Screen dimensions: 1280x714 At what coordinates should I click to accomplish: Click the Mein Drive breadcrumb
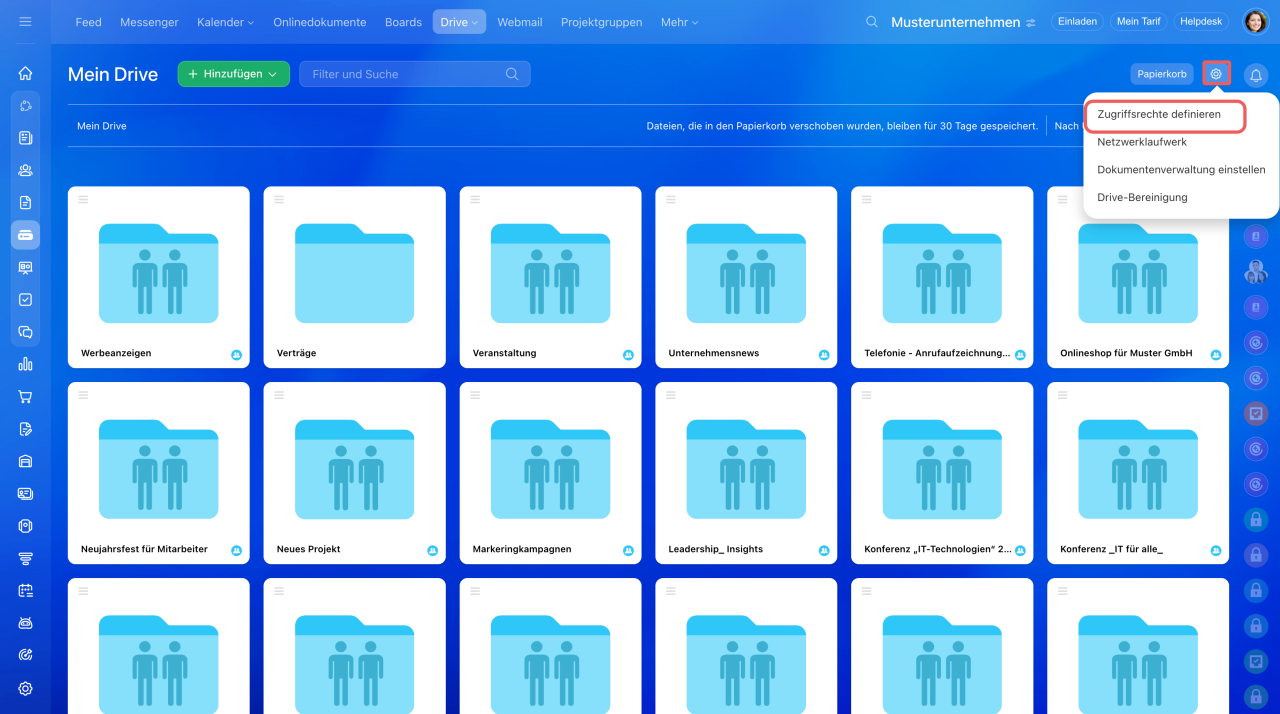(x=102, y=126)
